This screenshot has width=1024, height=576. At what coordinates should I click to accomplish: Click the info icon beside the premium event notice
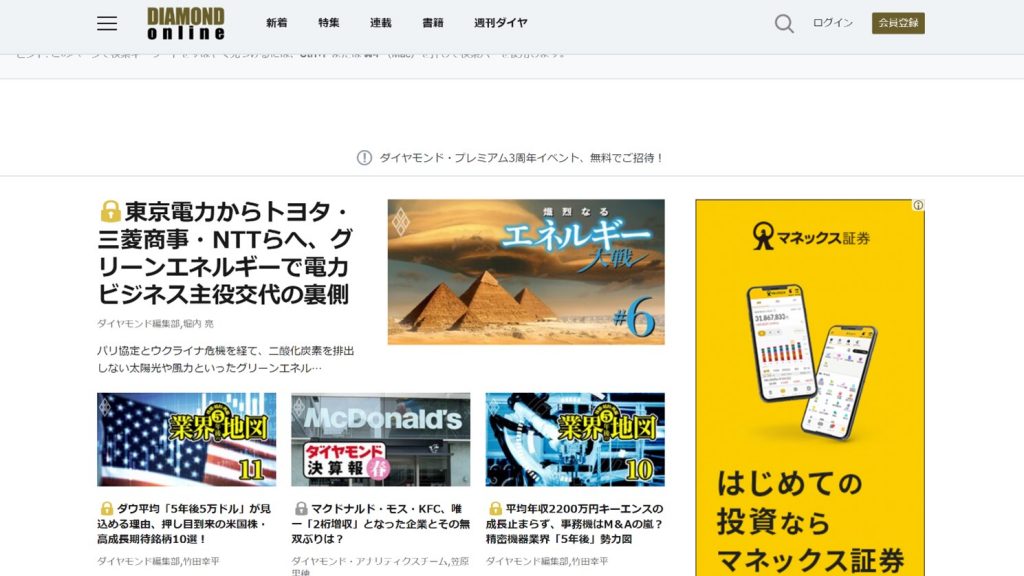click(364, 157)
